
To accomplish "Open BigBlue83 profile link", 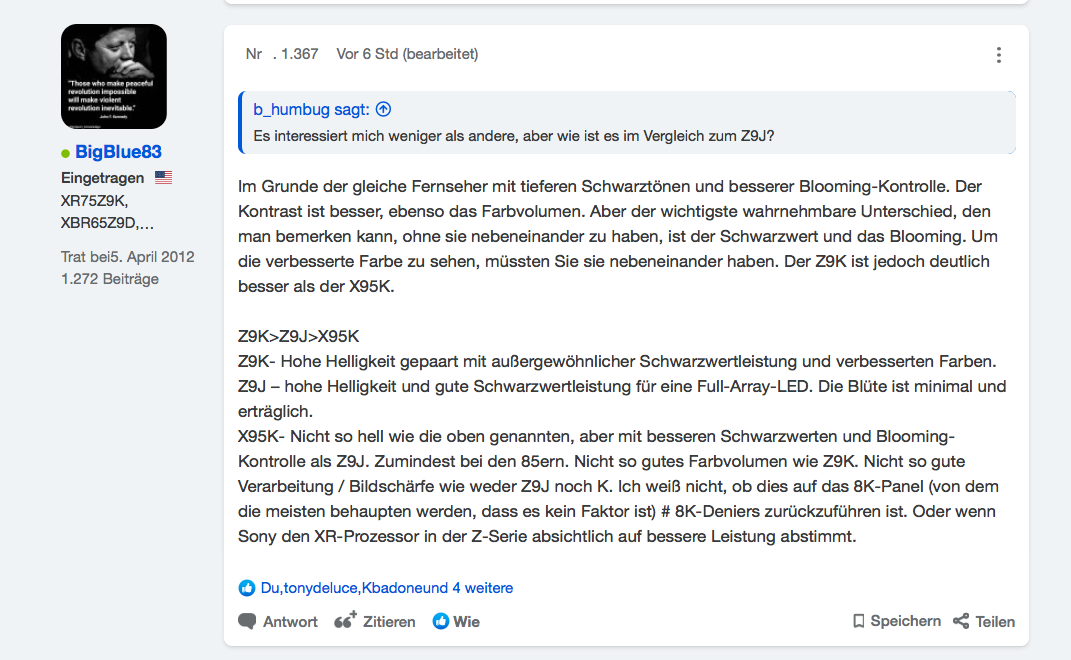I will pos(118,152).
